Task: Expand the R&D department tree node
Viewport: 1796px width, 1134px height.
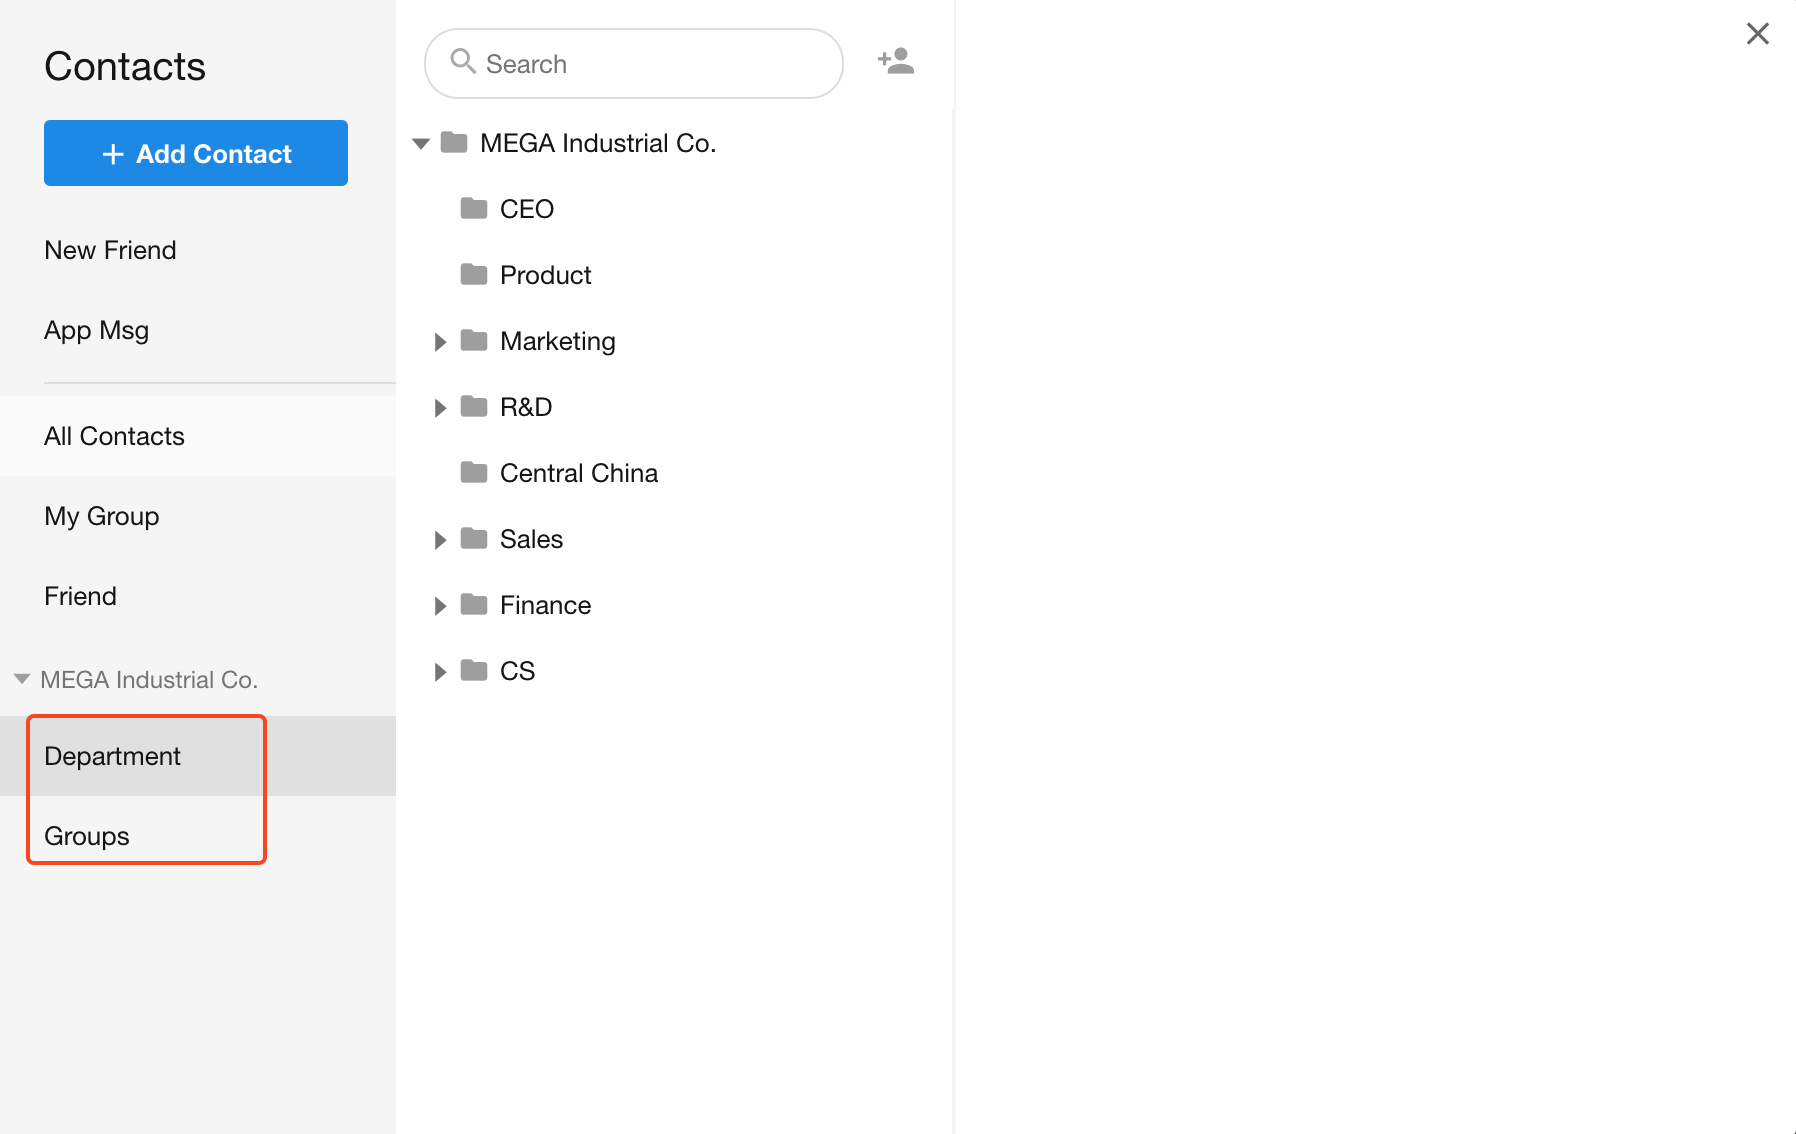Action: coord(440,408)
